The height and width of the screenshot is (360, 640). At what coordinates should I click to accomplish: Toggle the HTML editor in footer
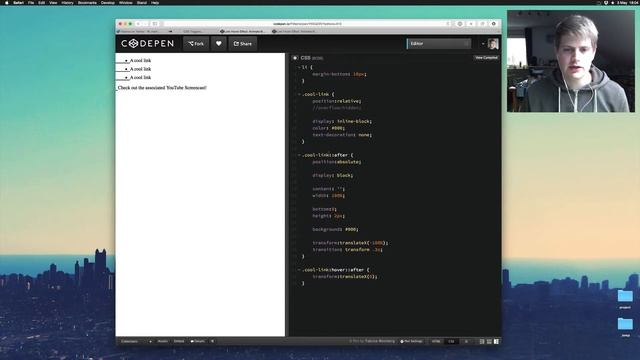click(x=436, y=341)
